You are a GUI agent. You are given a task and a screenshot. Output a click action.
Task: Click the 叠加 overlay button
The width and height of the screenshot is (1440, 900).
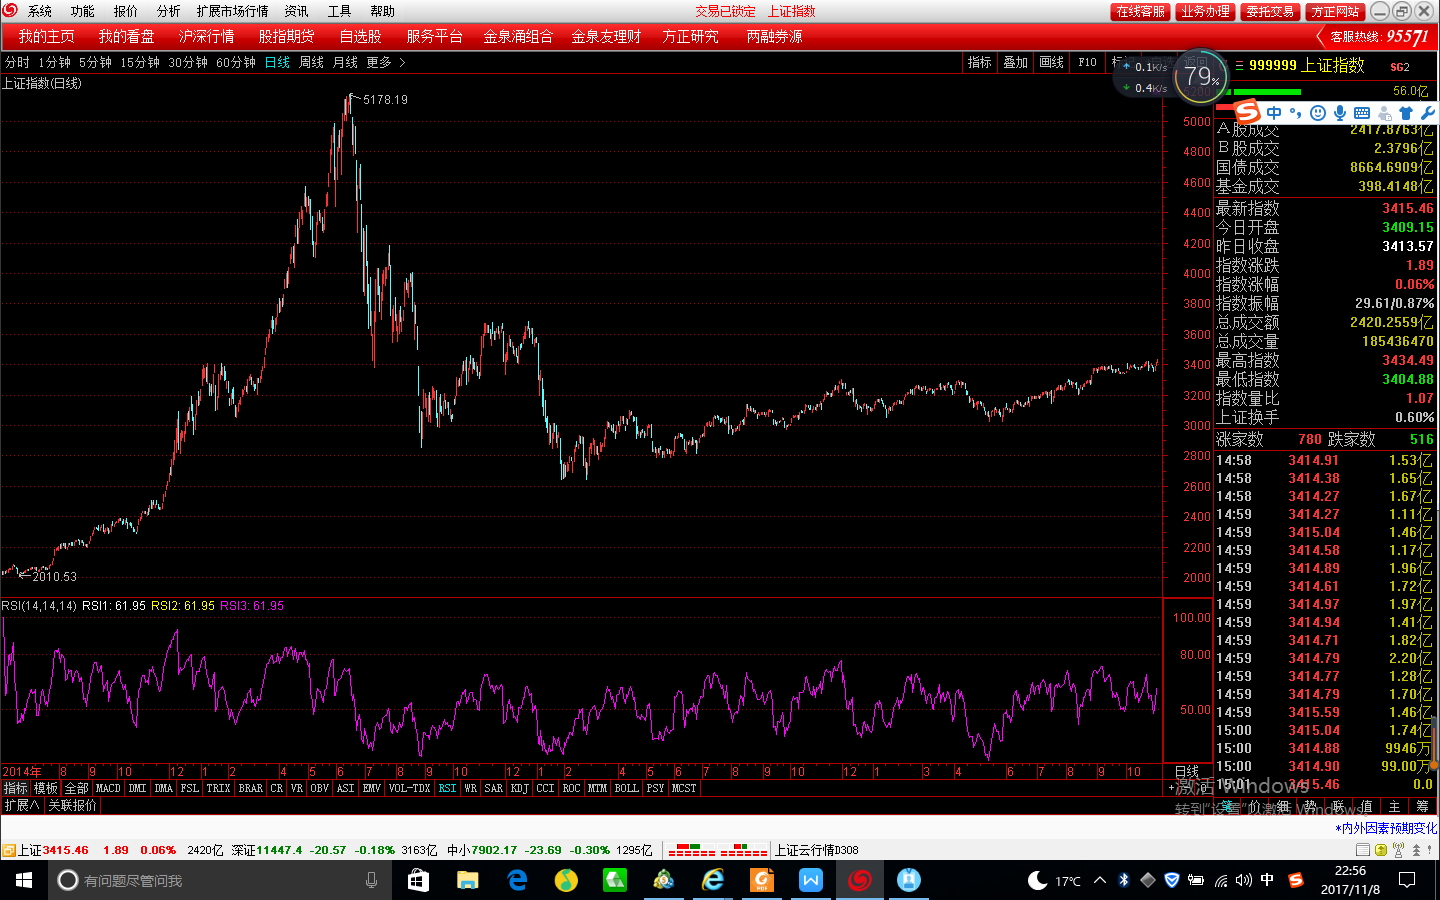[x=1016, y=62]
